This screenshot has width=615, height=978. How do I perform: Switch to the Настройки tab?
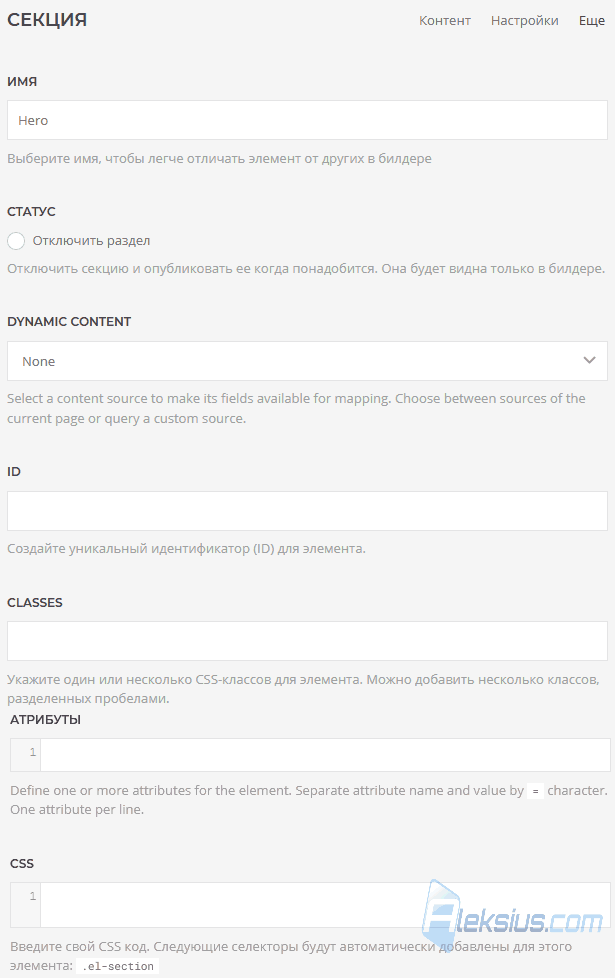coord(525,21)
